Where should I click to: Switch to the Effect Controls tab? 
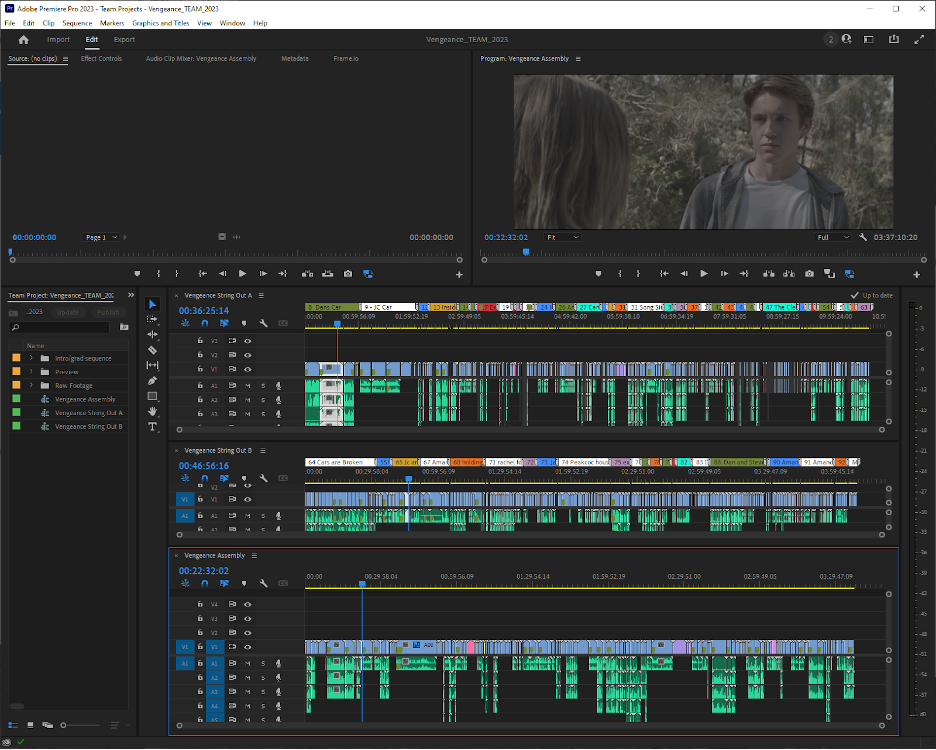tap(101, 59)
